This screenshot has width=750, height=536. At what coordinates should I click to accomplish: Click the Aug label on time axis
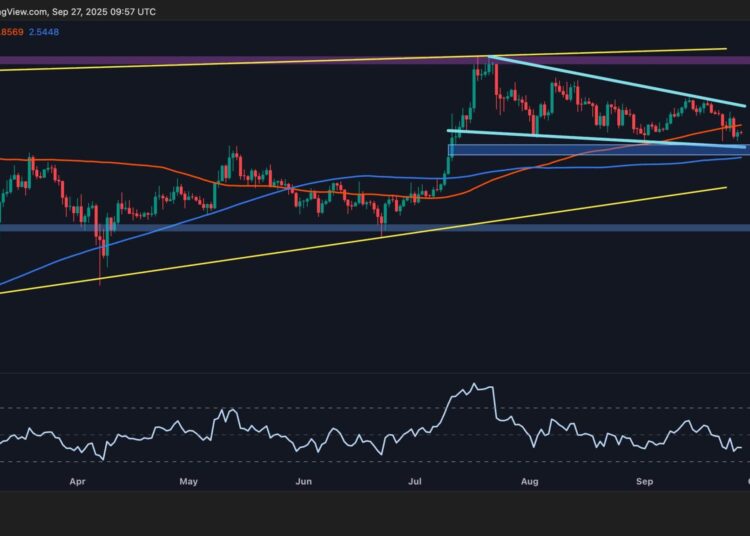click(x=529, y=481)
